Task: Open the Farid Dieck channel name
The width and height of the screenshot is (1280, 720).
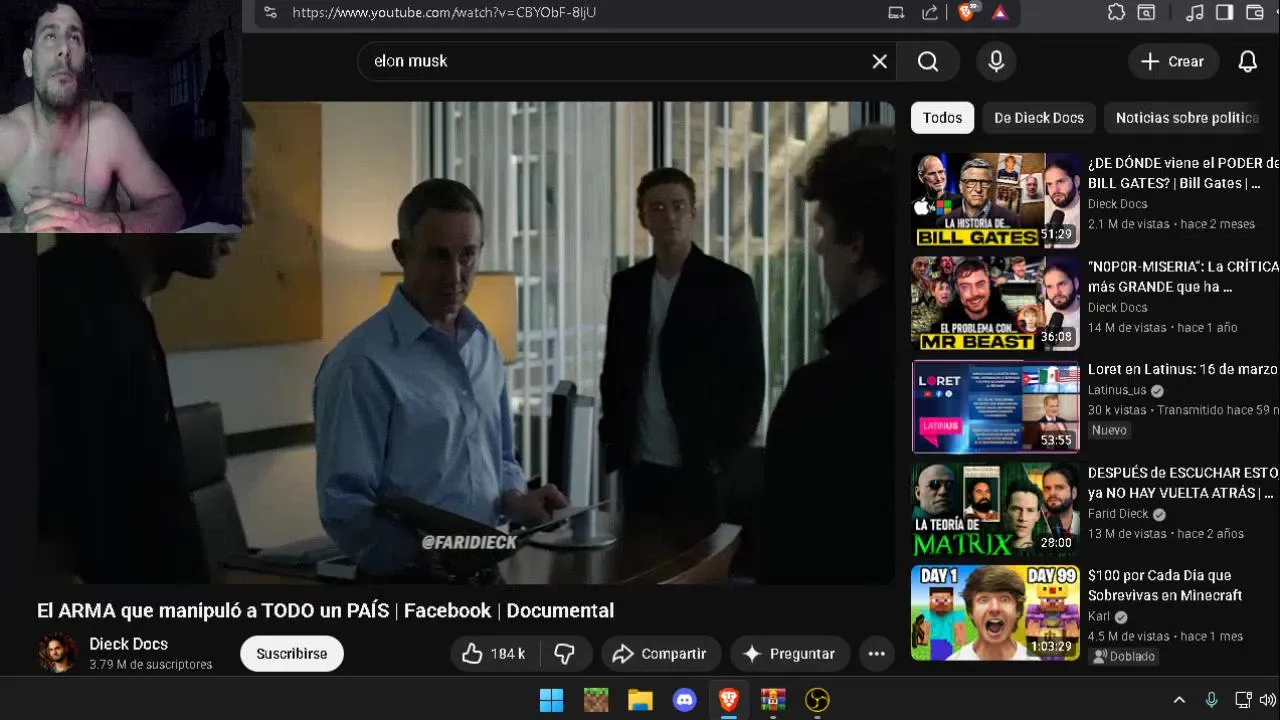Action: click(x=1118, y=514)
